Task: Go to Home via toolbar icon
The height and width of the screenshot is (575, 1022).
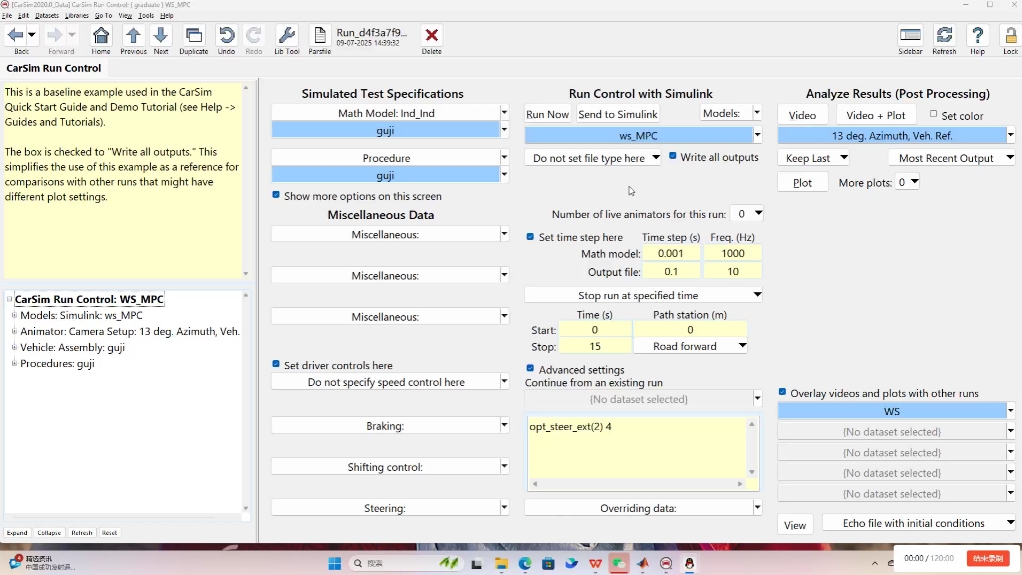Action: pyautogui.click(x=101, y=35)
